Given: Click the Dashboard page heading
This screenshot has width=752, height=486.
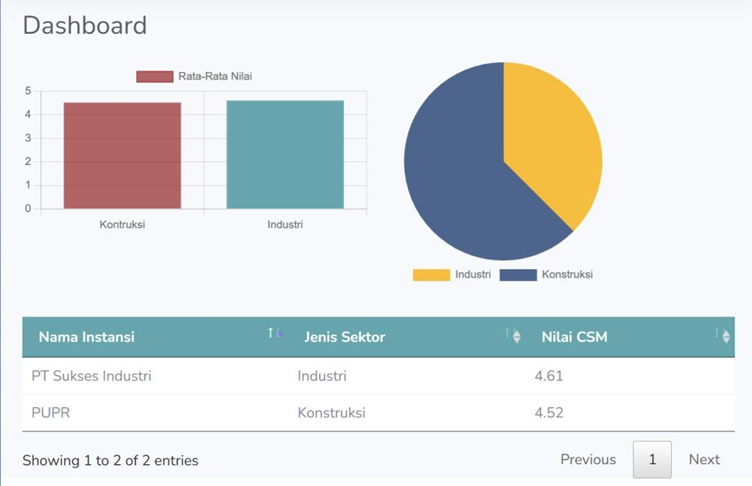Looking at the screenshot, I should pyautogui.click(x=85, y=26).
